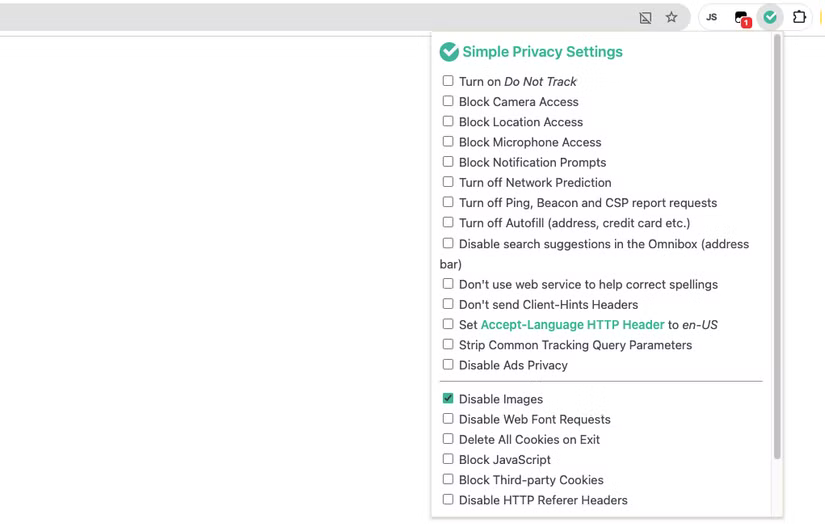Viewport: 825px width, 524px height.
Task: Click the popup's vertical scrollbar
Action: tap(777, 250)
